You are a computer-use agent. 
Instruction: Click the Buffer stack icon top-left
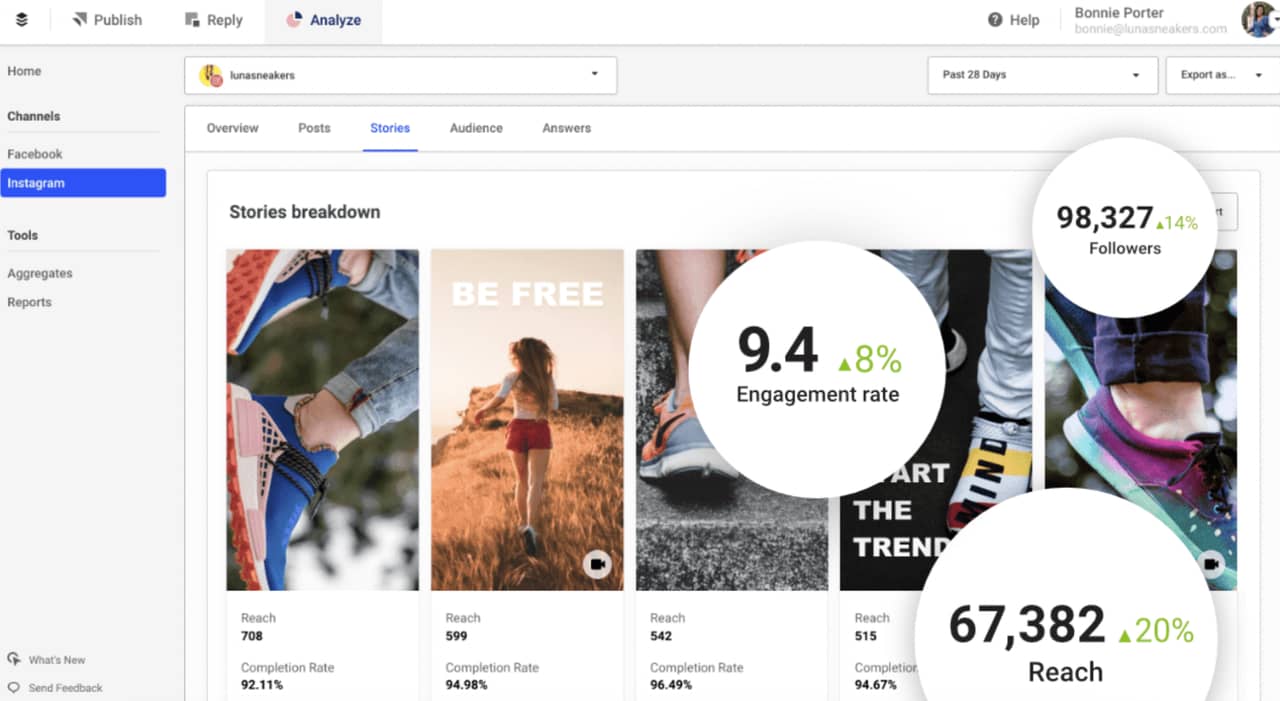click(22, 19)
